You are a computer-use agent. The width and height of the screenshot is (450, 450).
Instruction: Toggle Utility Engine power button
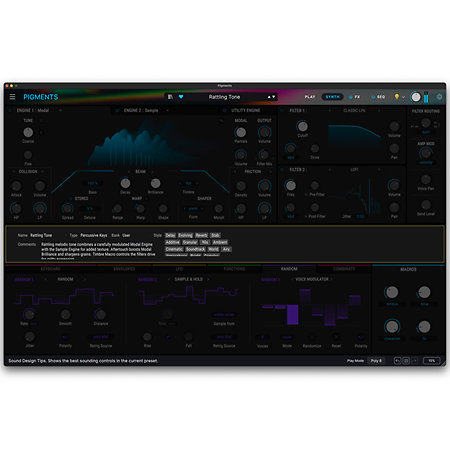[x=224, y=110]
